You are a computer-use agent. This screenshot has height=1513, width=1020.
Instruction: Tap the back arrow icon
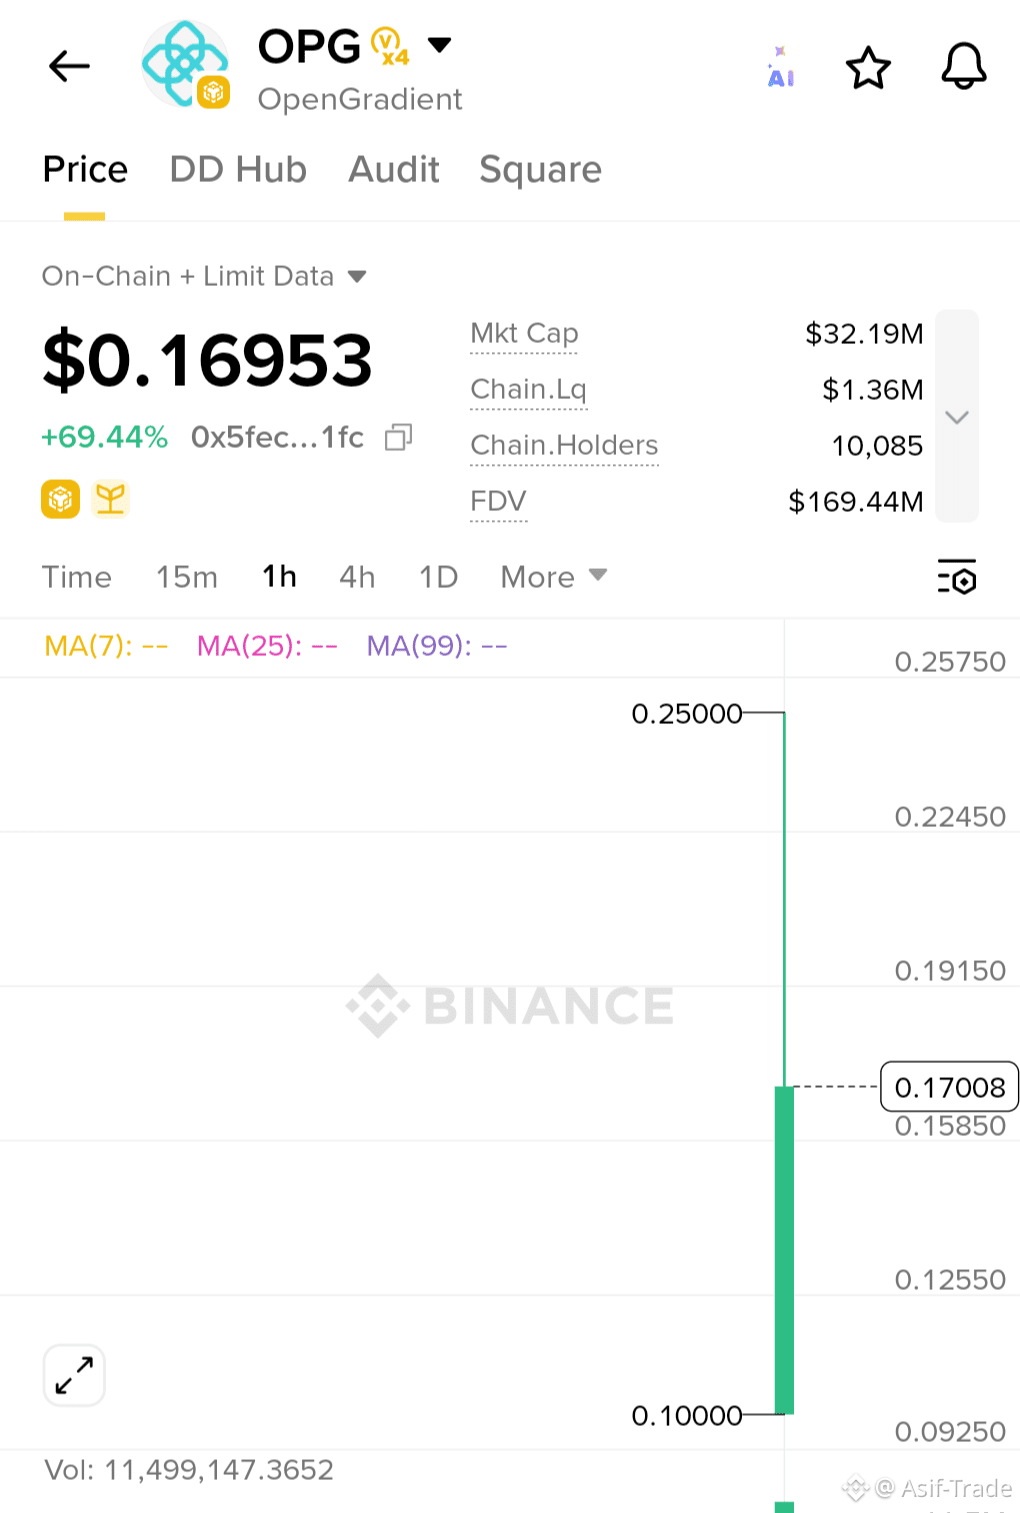tap(69, 67)
